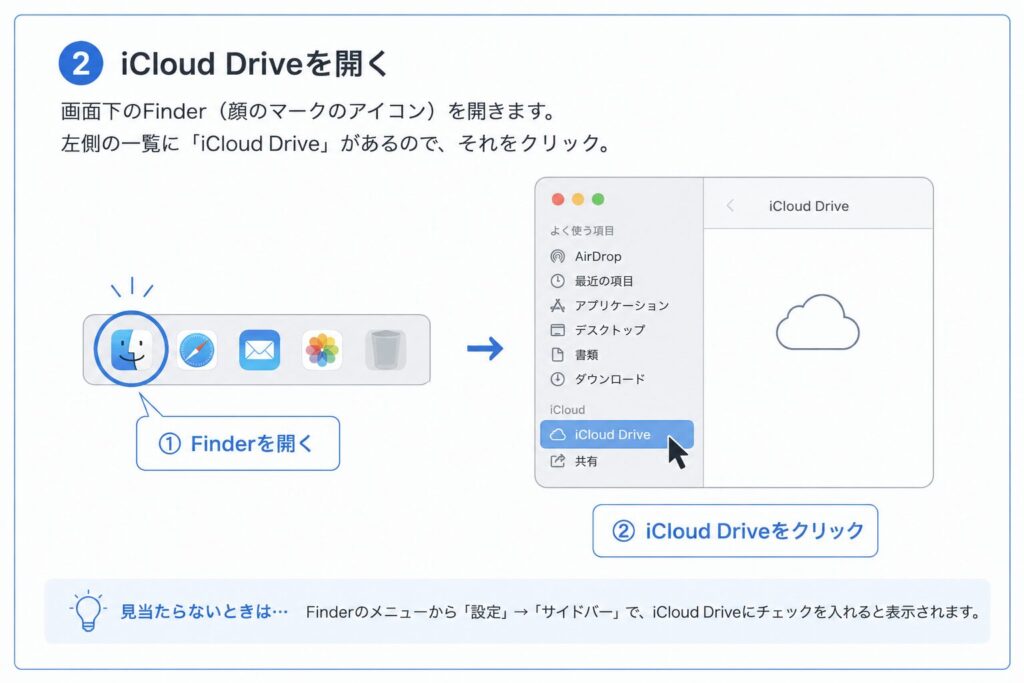
Task: Click the AirDrop sidebar icon
Action: pos(557,256)
